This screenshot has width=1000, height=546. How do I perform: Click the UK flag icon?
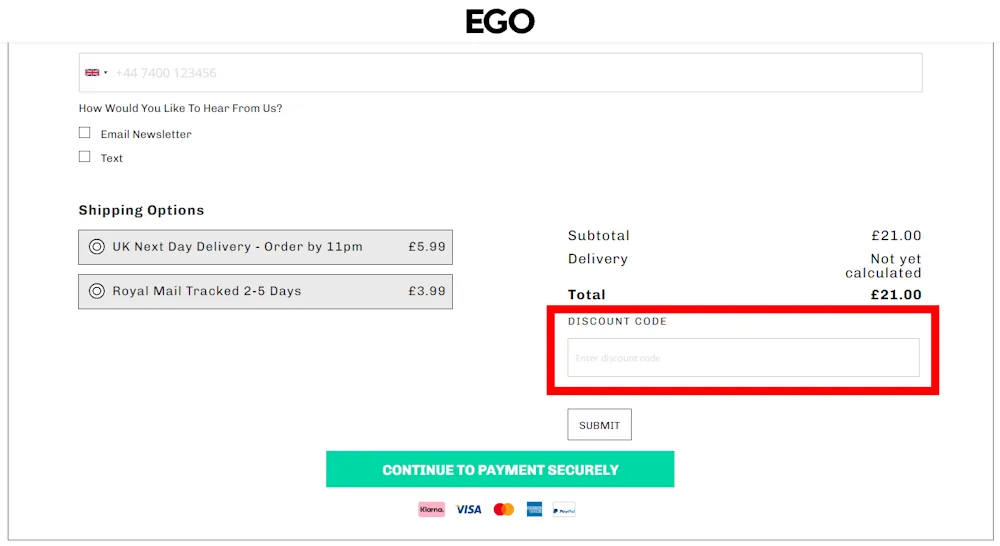(x=92, y=73)
